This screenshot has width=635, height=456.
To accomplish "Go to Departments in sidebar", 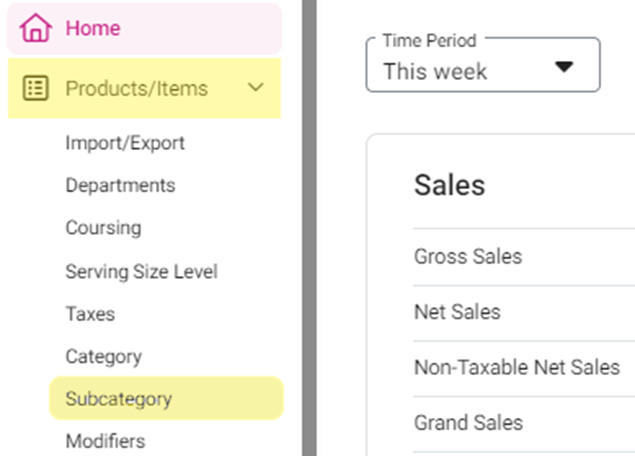I will coord(120,185).
